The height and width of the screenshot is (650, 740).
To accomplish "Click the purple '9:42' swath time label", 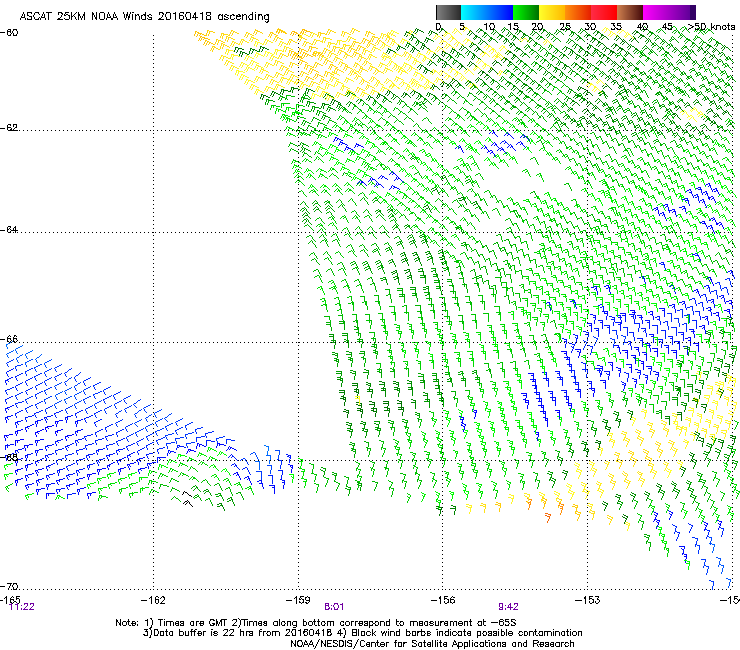I will click(x=508, y=607).
